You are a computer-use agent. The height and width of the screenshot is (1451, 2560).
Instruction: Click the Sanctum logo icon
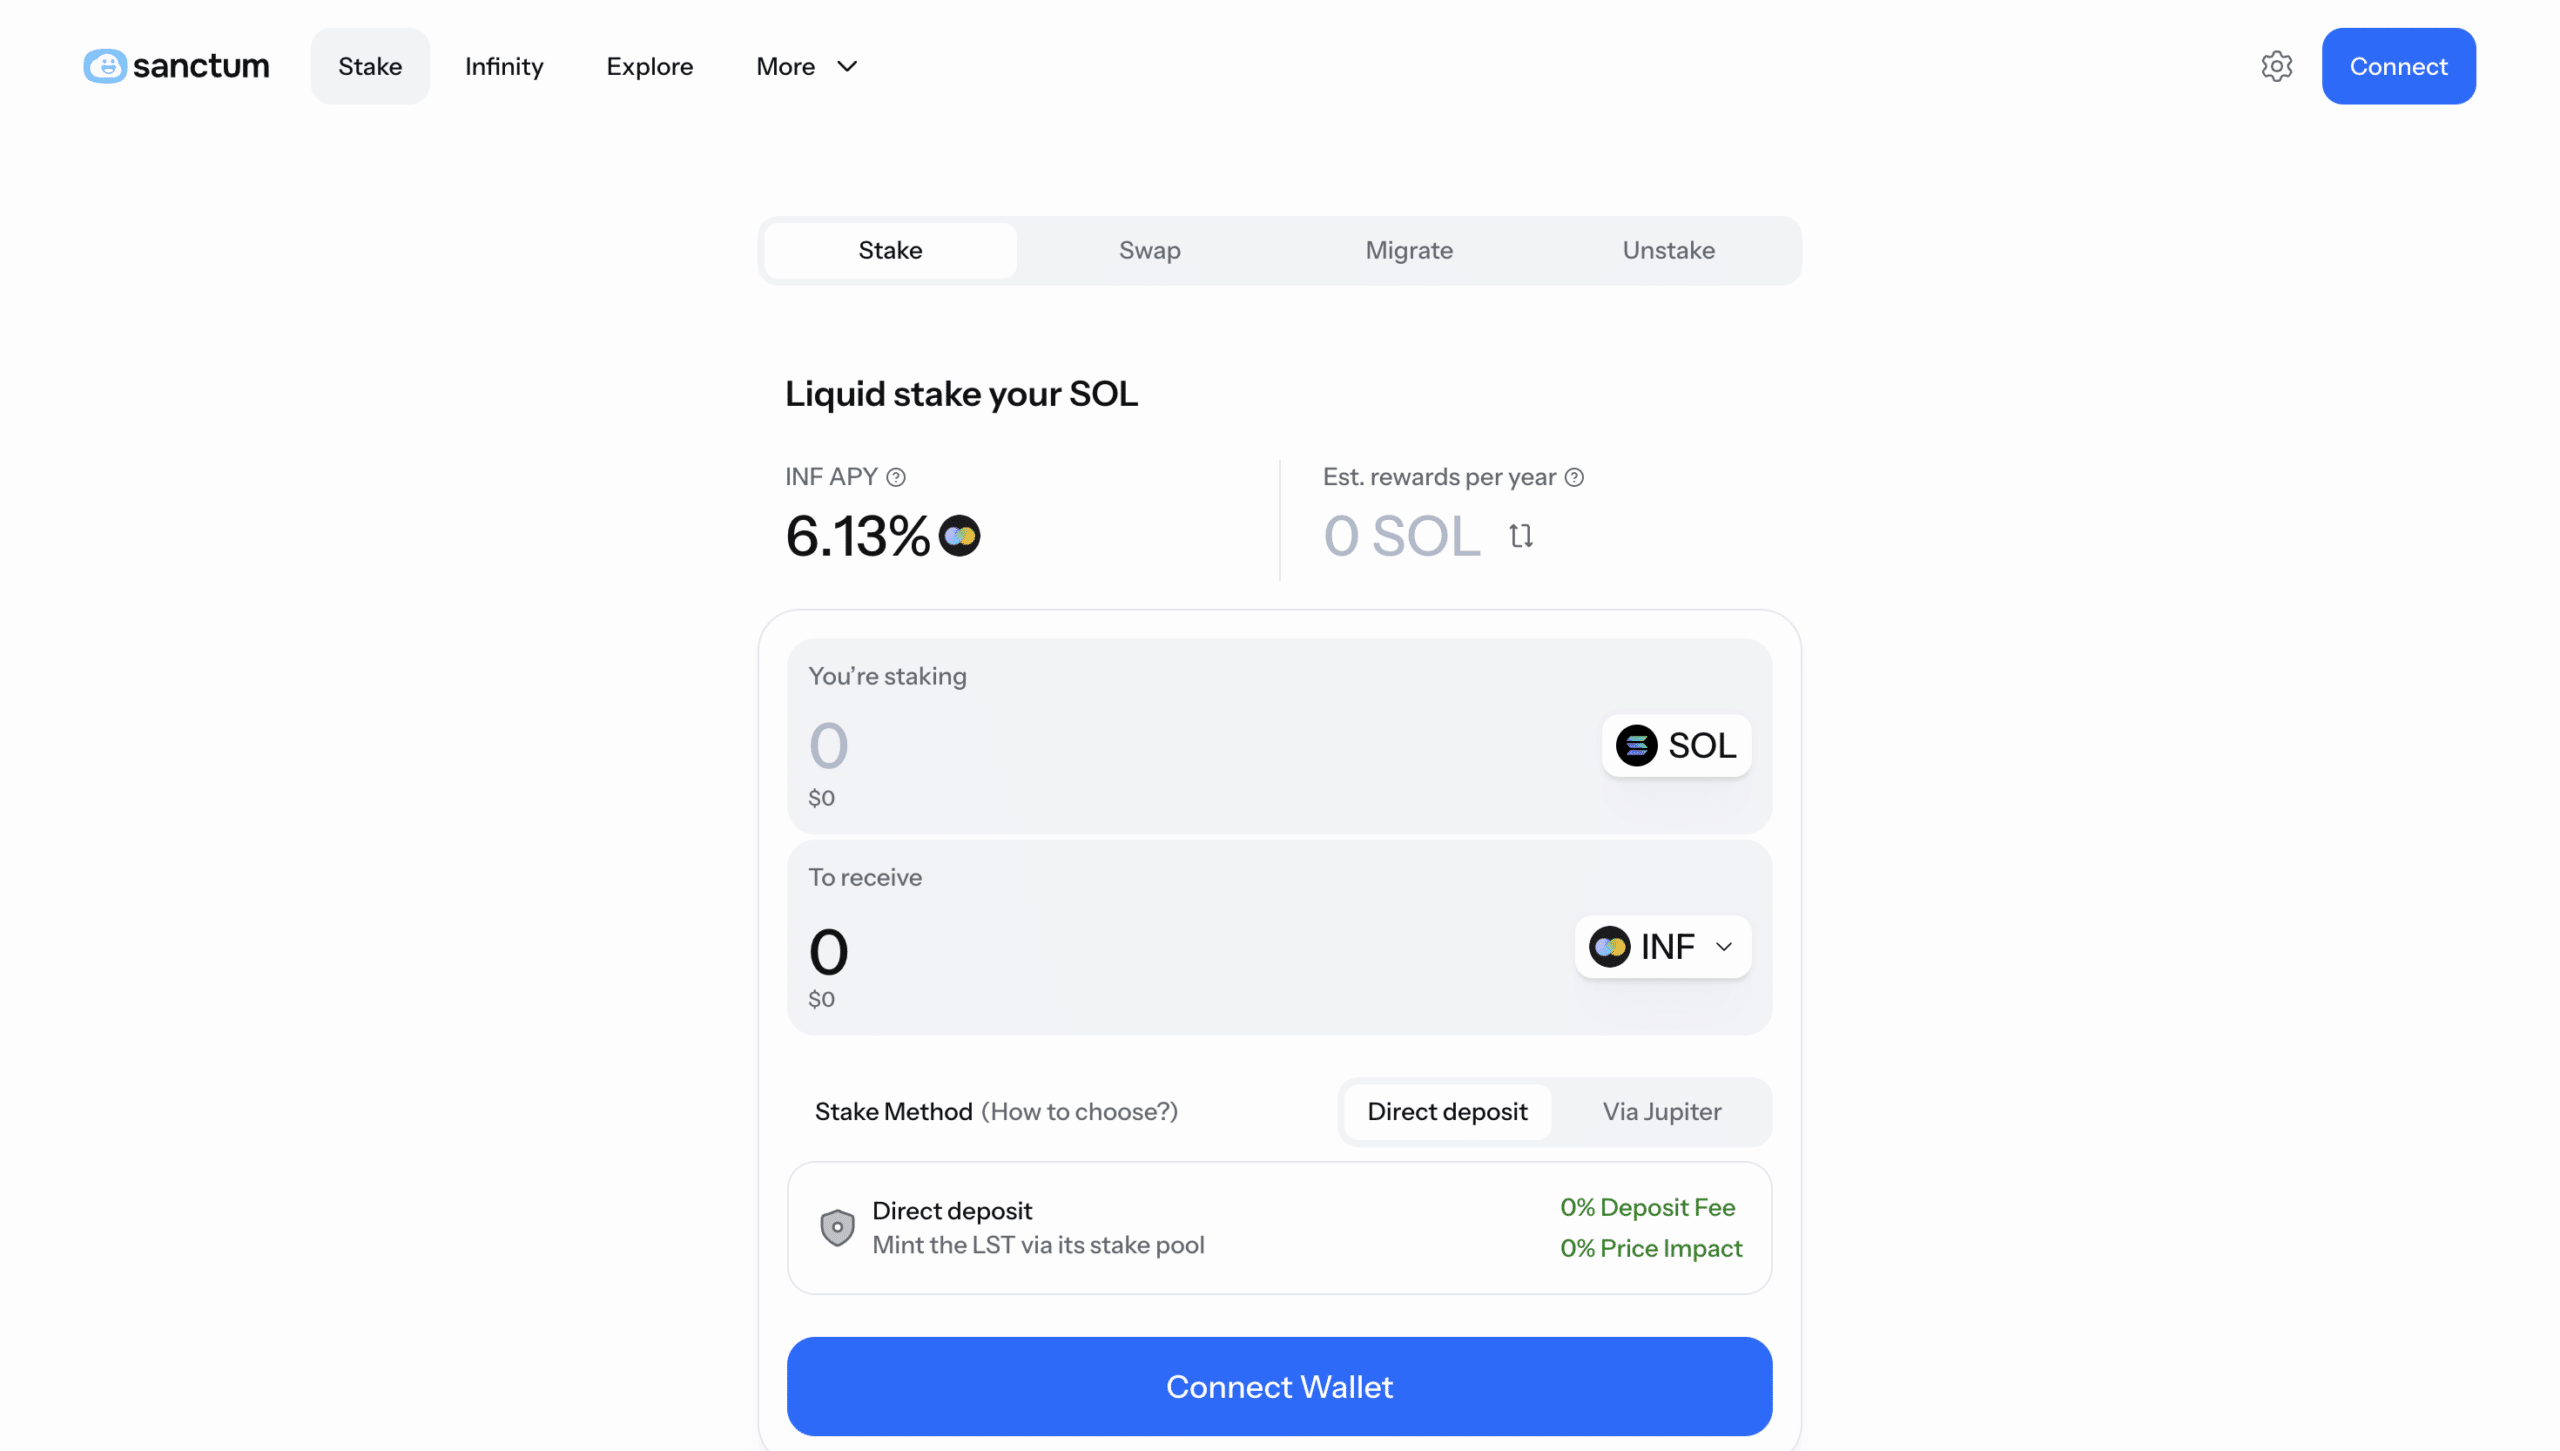(x=105, y=66)
